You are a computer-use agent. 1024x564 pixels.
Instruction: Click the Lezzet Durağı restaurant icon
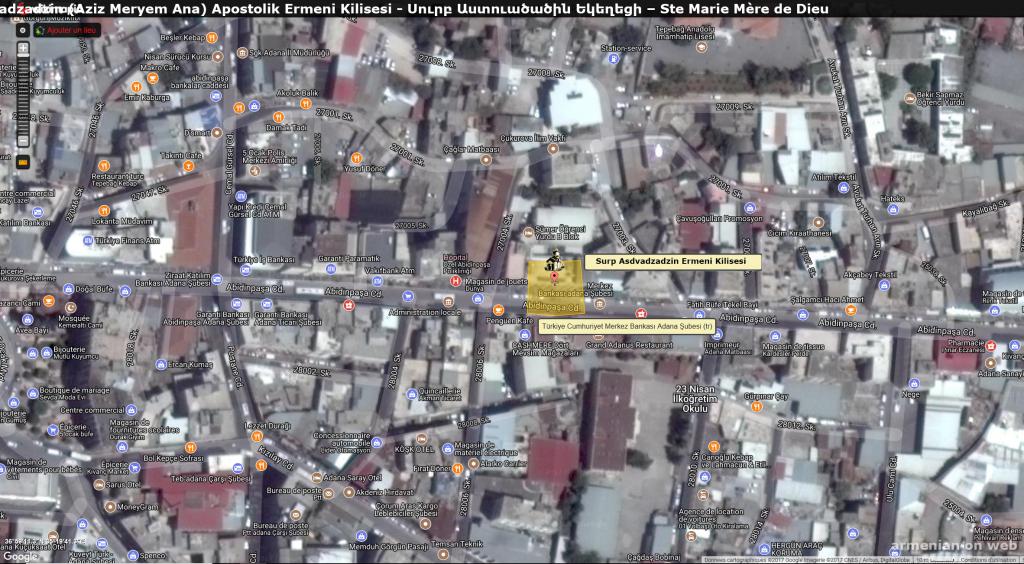(257, 436)
